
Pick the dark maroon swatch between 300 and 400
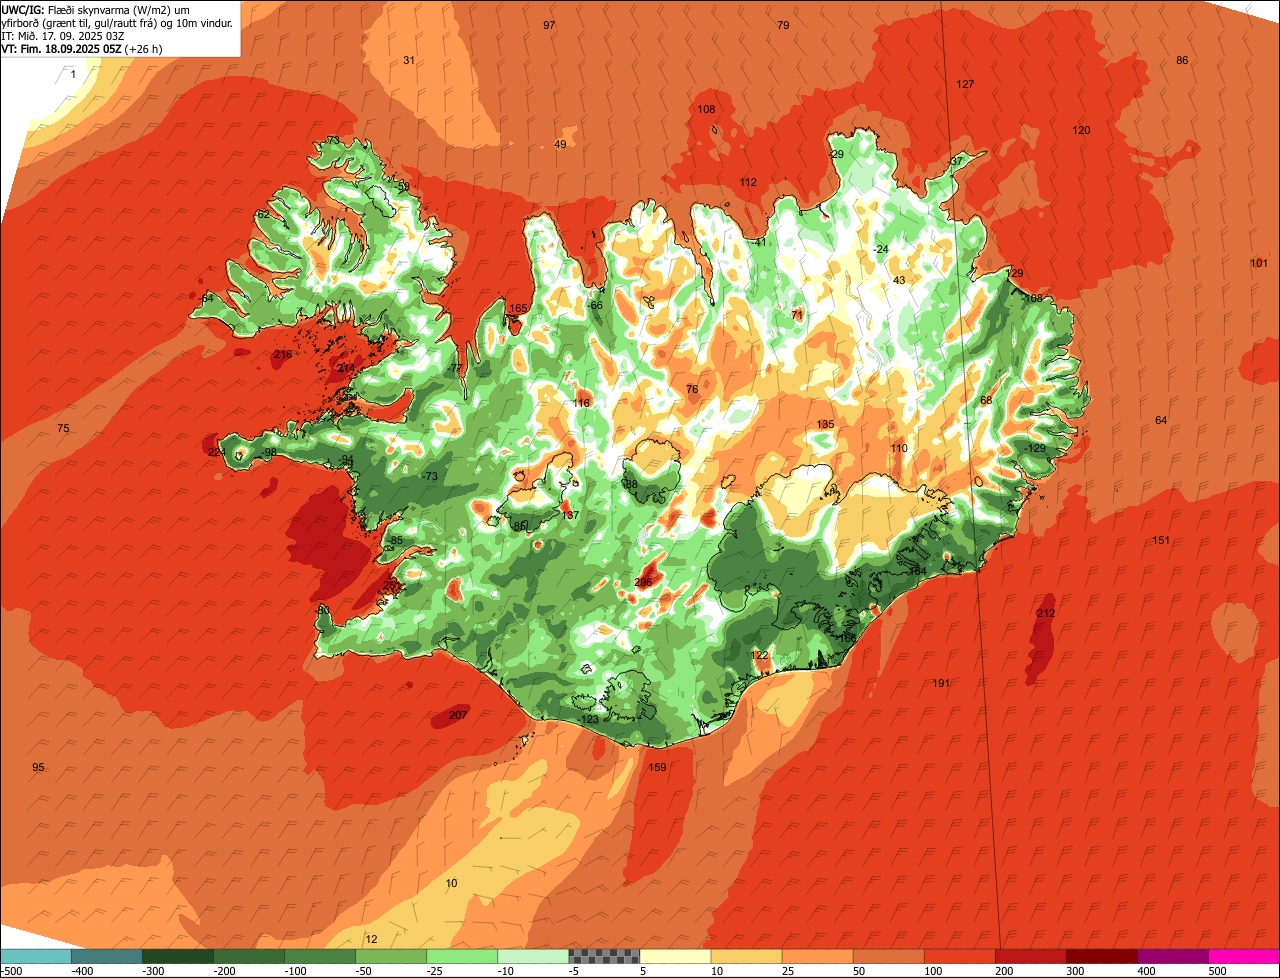[x=1101, y=956]
